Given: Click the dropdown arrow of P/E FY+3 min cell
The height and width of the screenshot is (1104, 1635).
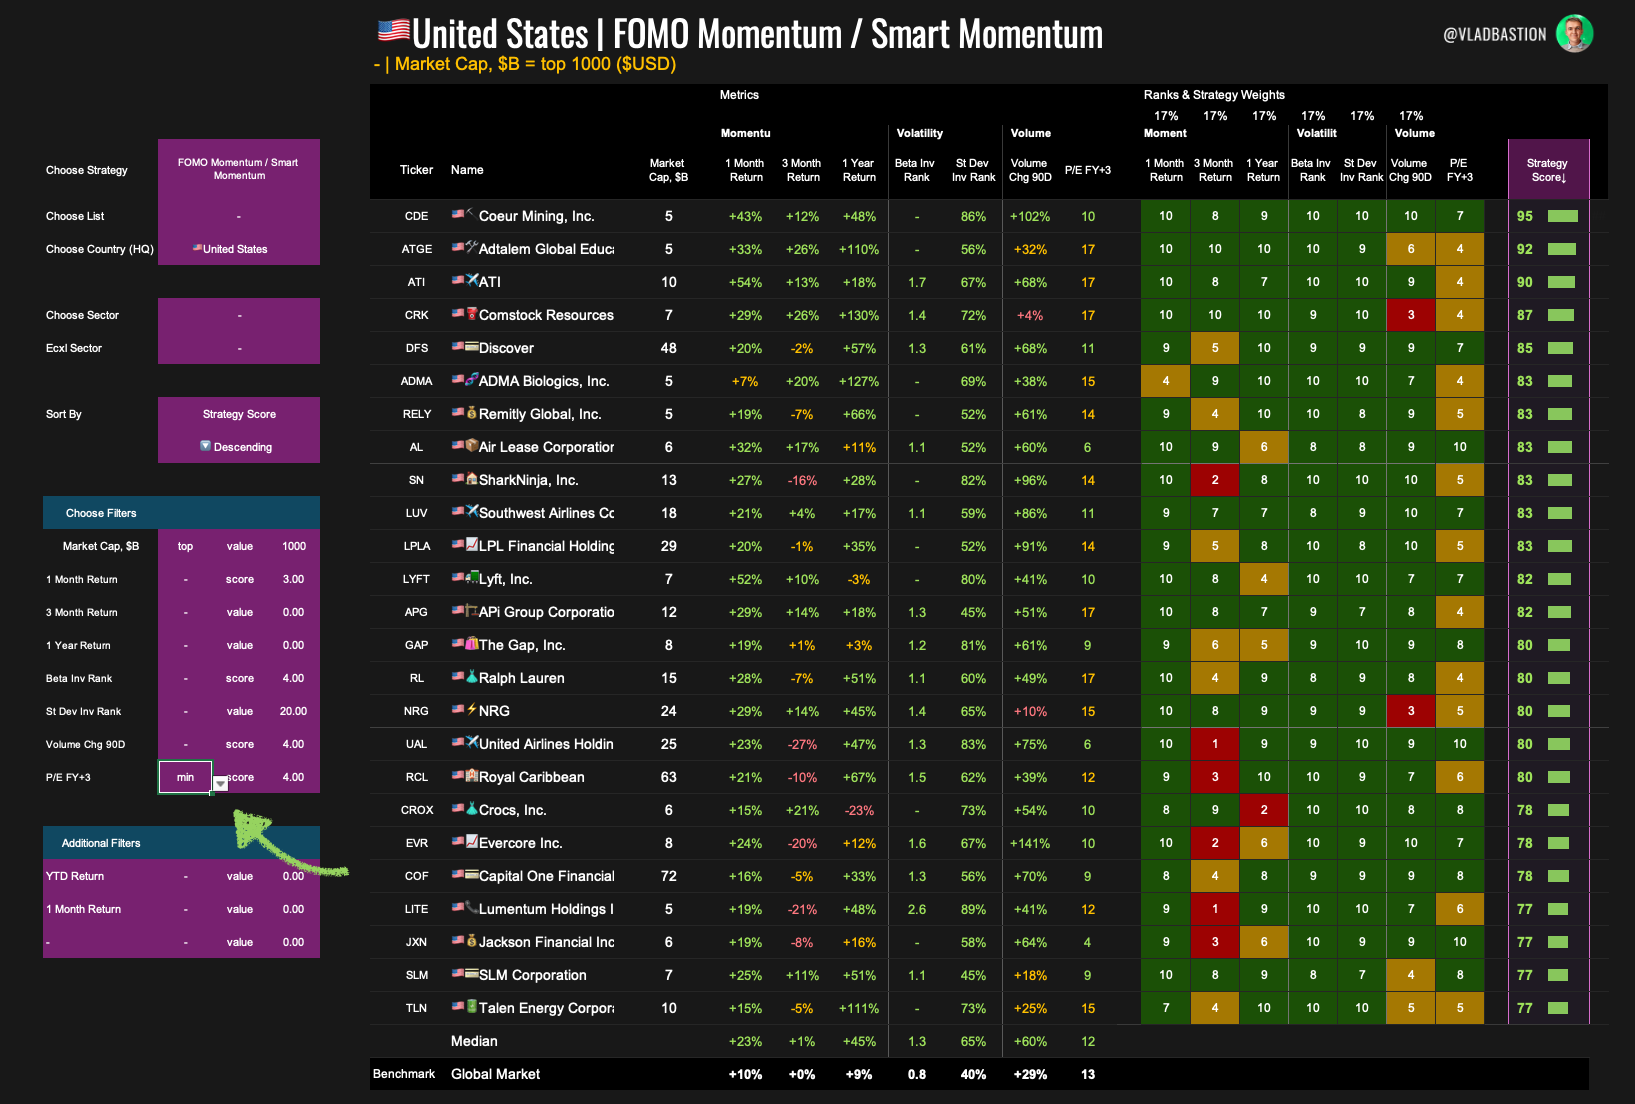Looking at the screenshot, I should click(220, 784).
